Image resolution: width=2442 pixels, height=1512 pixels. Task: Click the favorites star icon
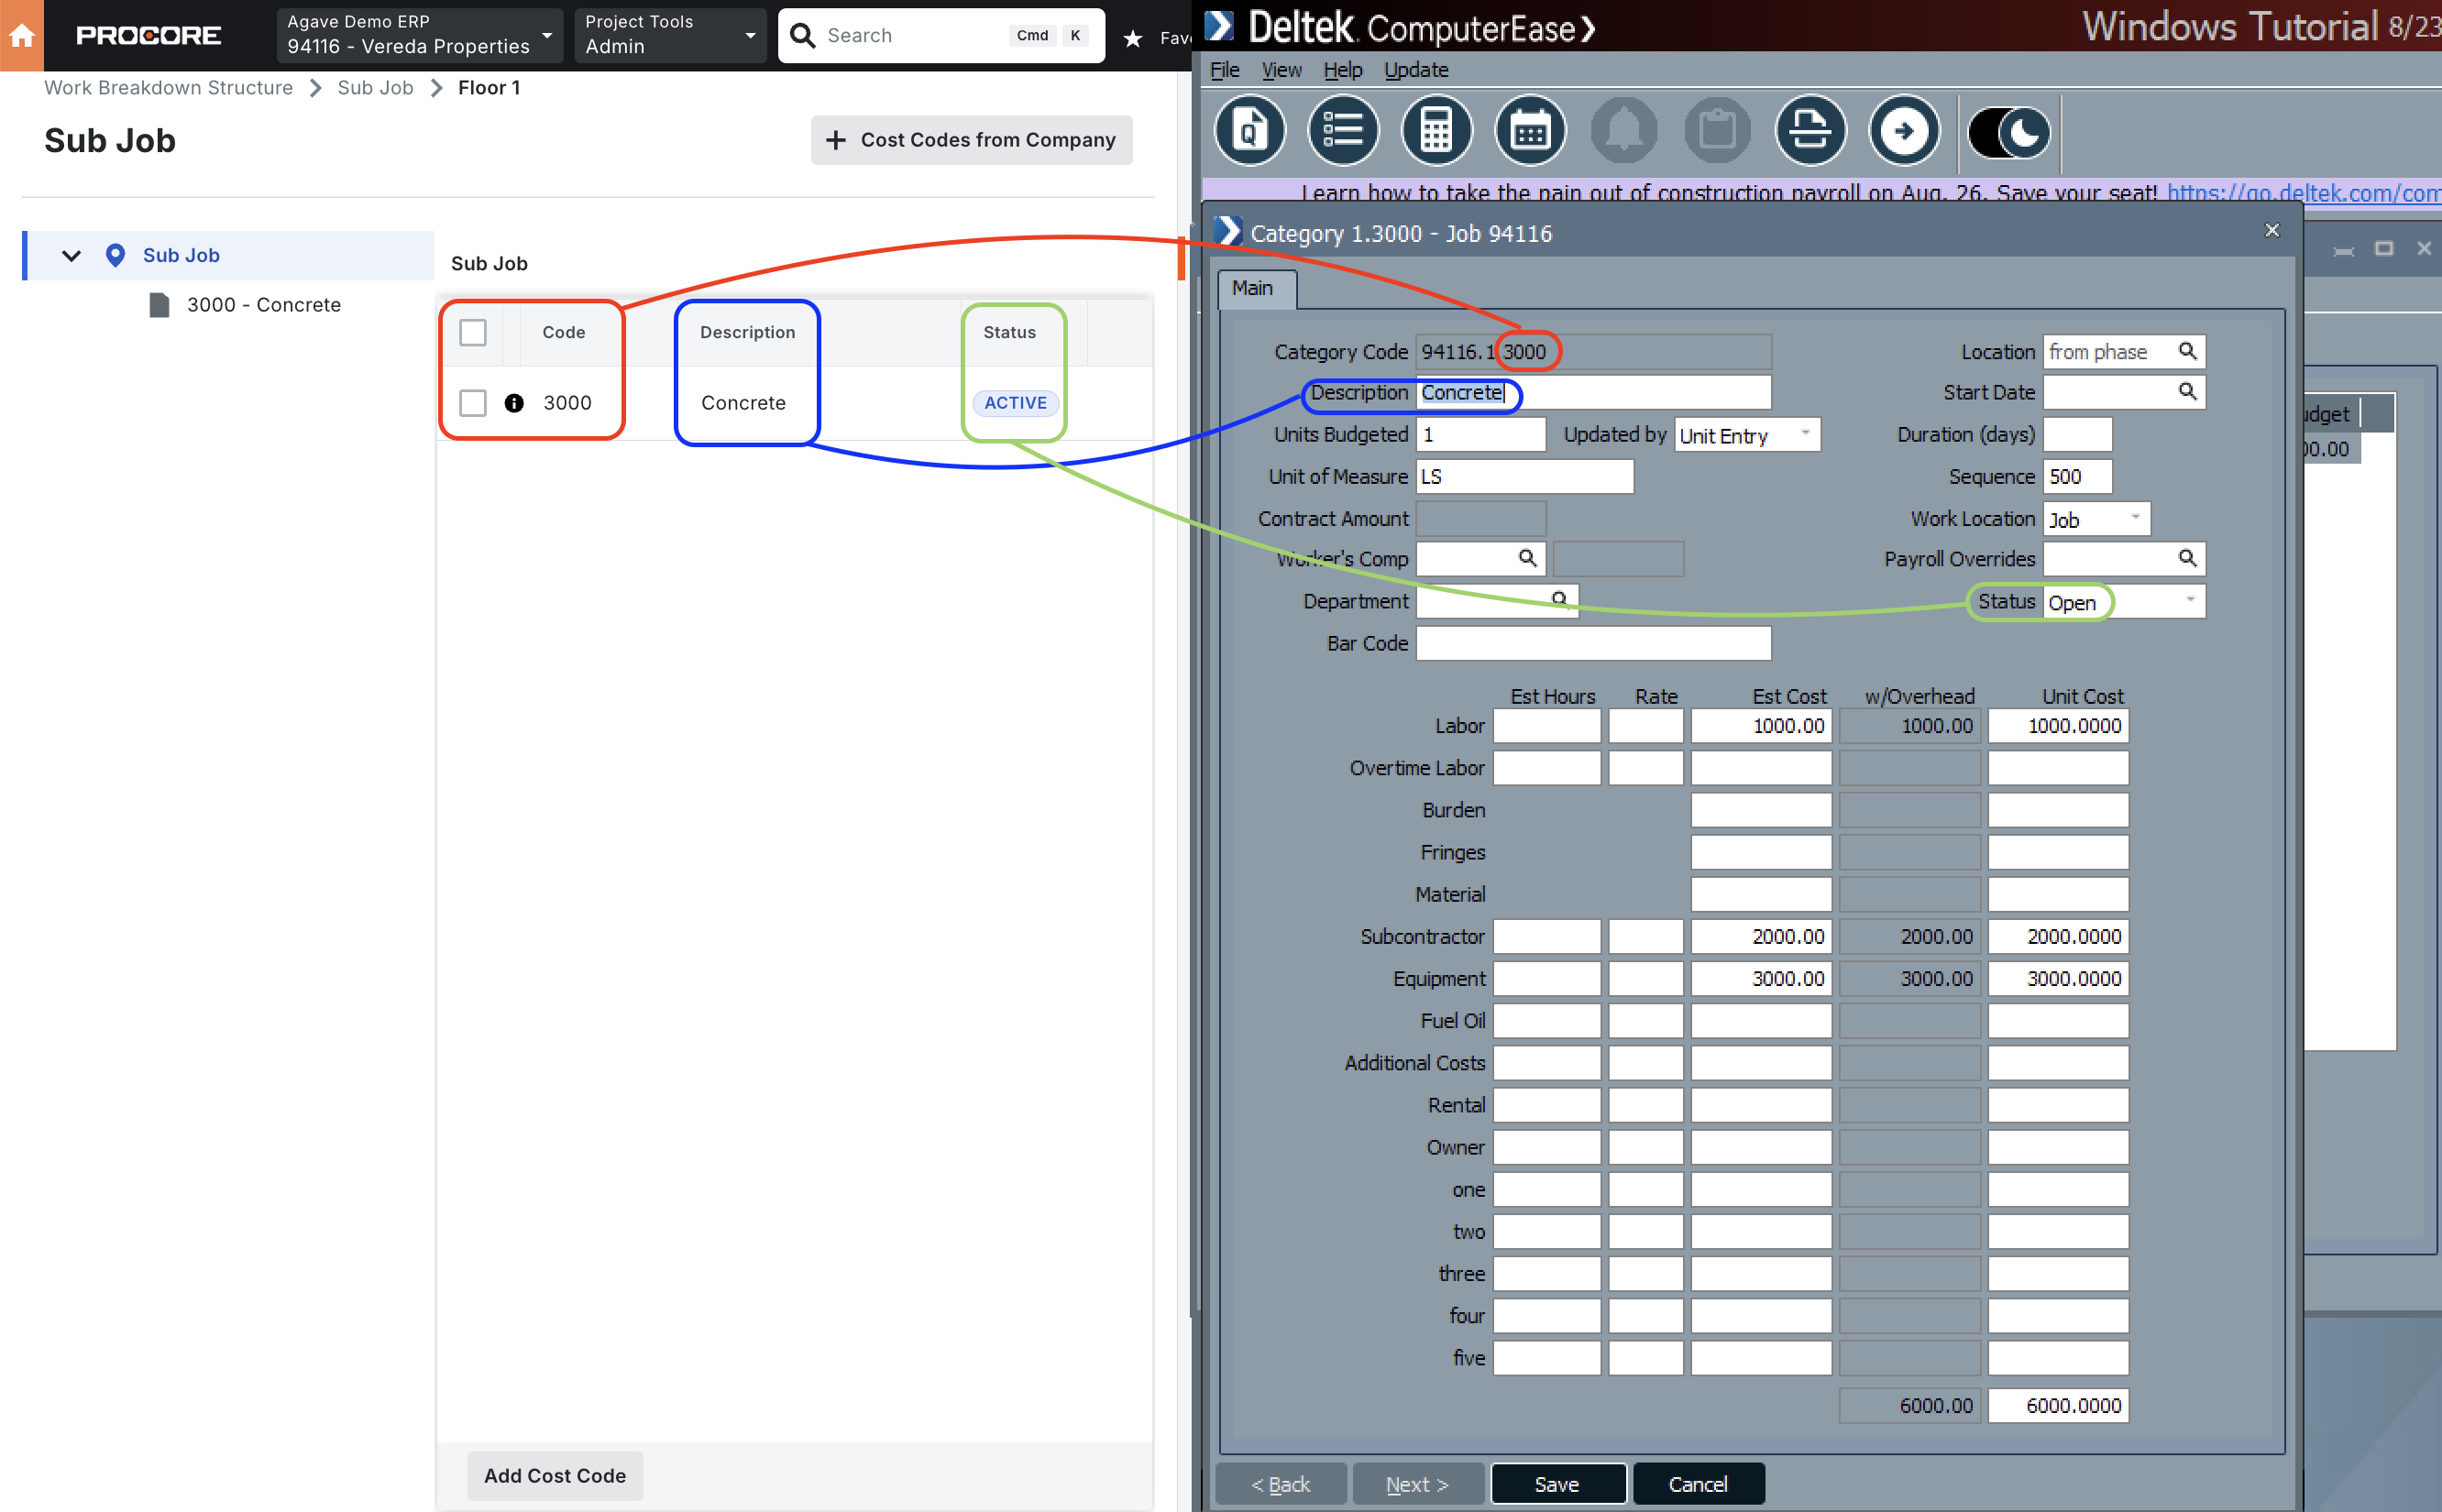point(1132,38)
